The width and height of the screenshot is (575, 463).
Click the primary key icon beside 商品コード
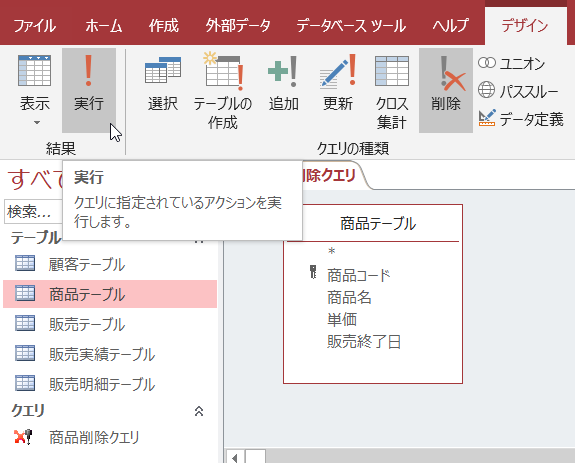coord(313,272)
